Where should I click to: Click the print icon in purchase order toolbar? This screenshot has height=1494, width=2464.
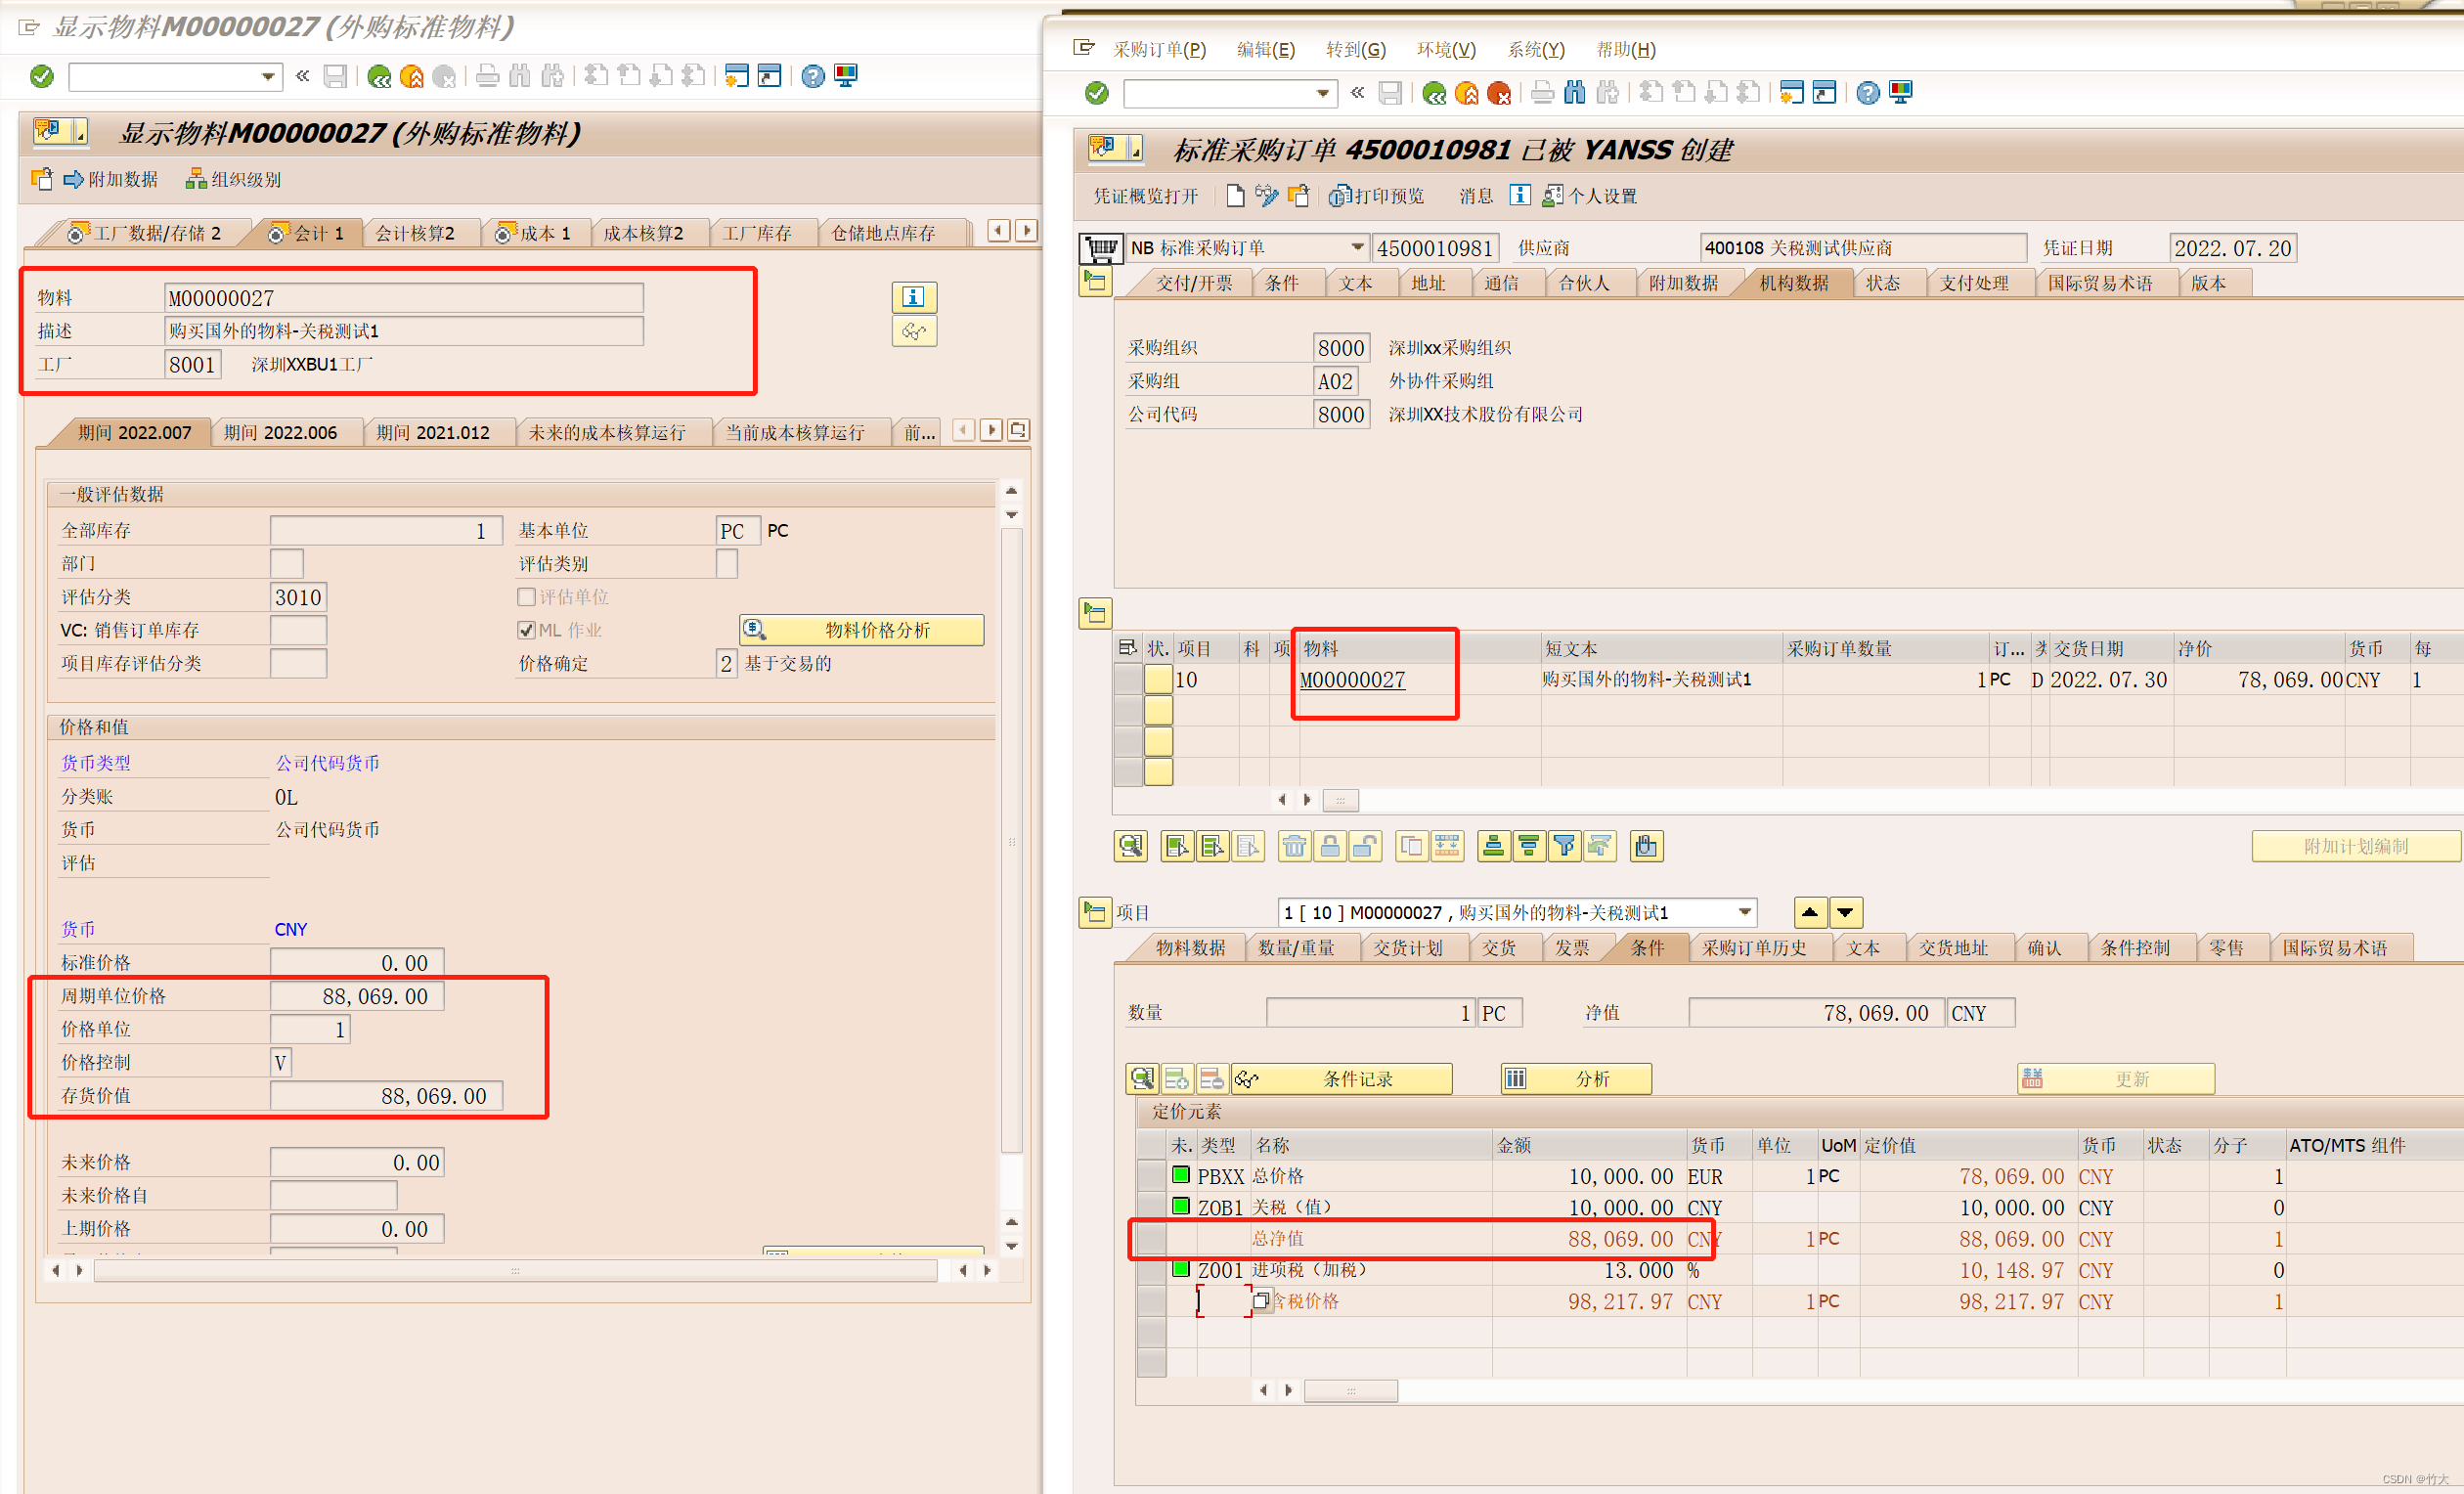coord(1541,93)
